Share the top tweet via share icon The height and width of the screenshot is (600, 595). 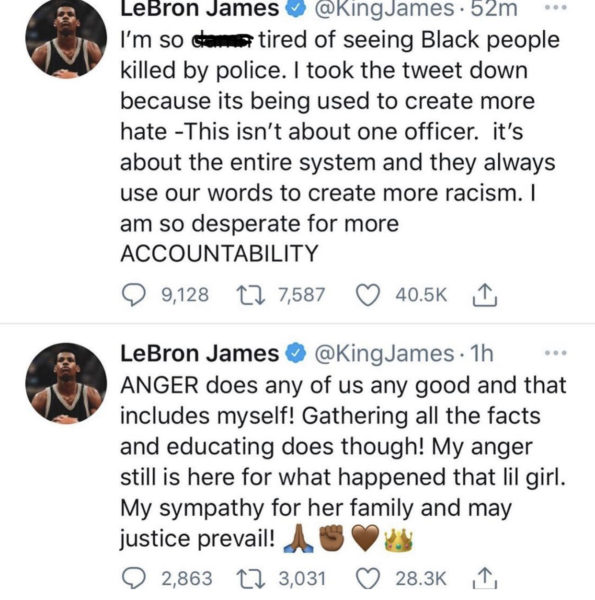(x=485, y=295)
